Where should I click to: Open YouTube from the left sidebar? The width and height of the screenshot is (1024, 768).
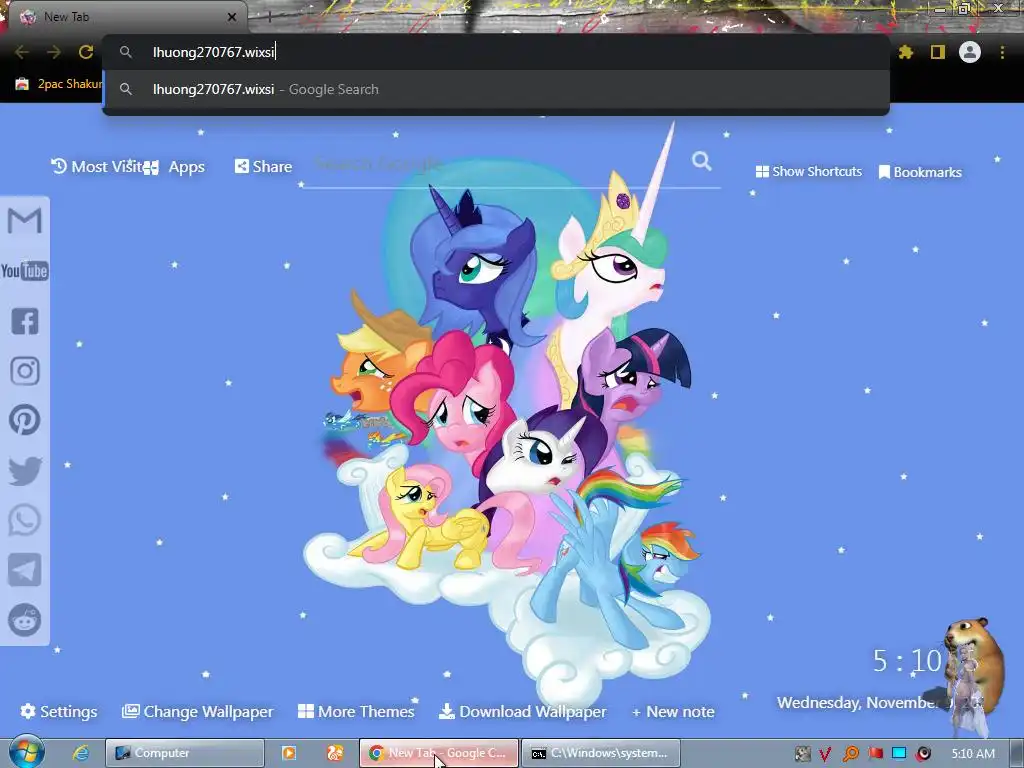(25, 271)
